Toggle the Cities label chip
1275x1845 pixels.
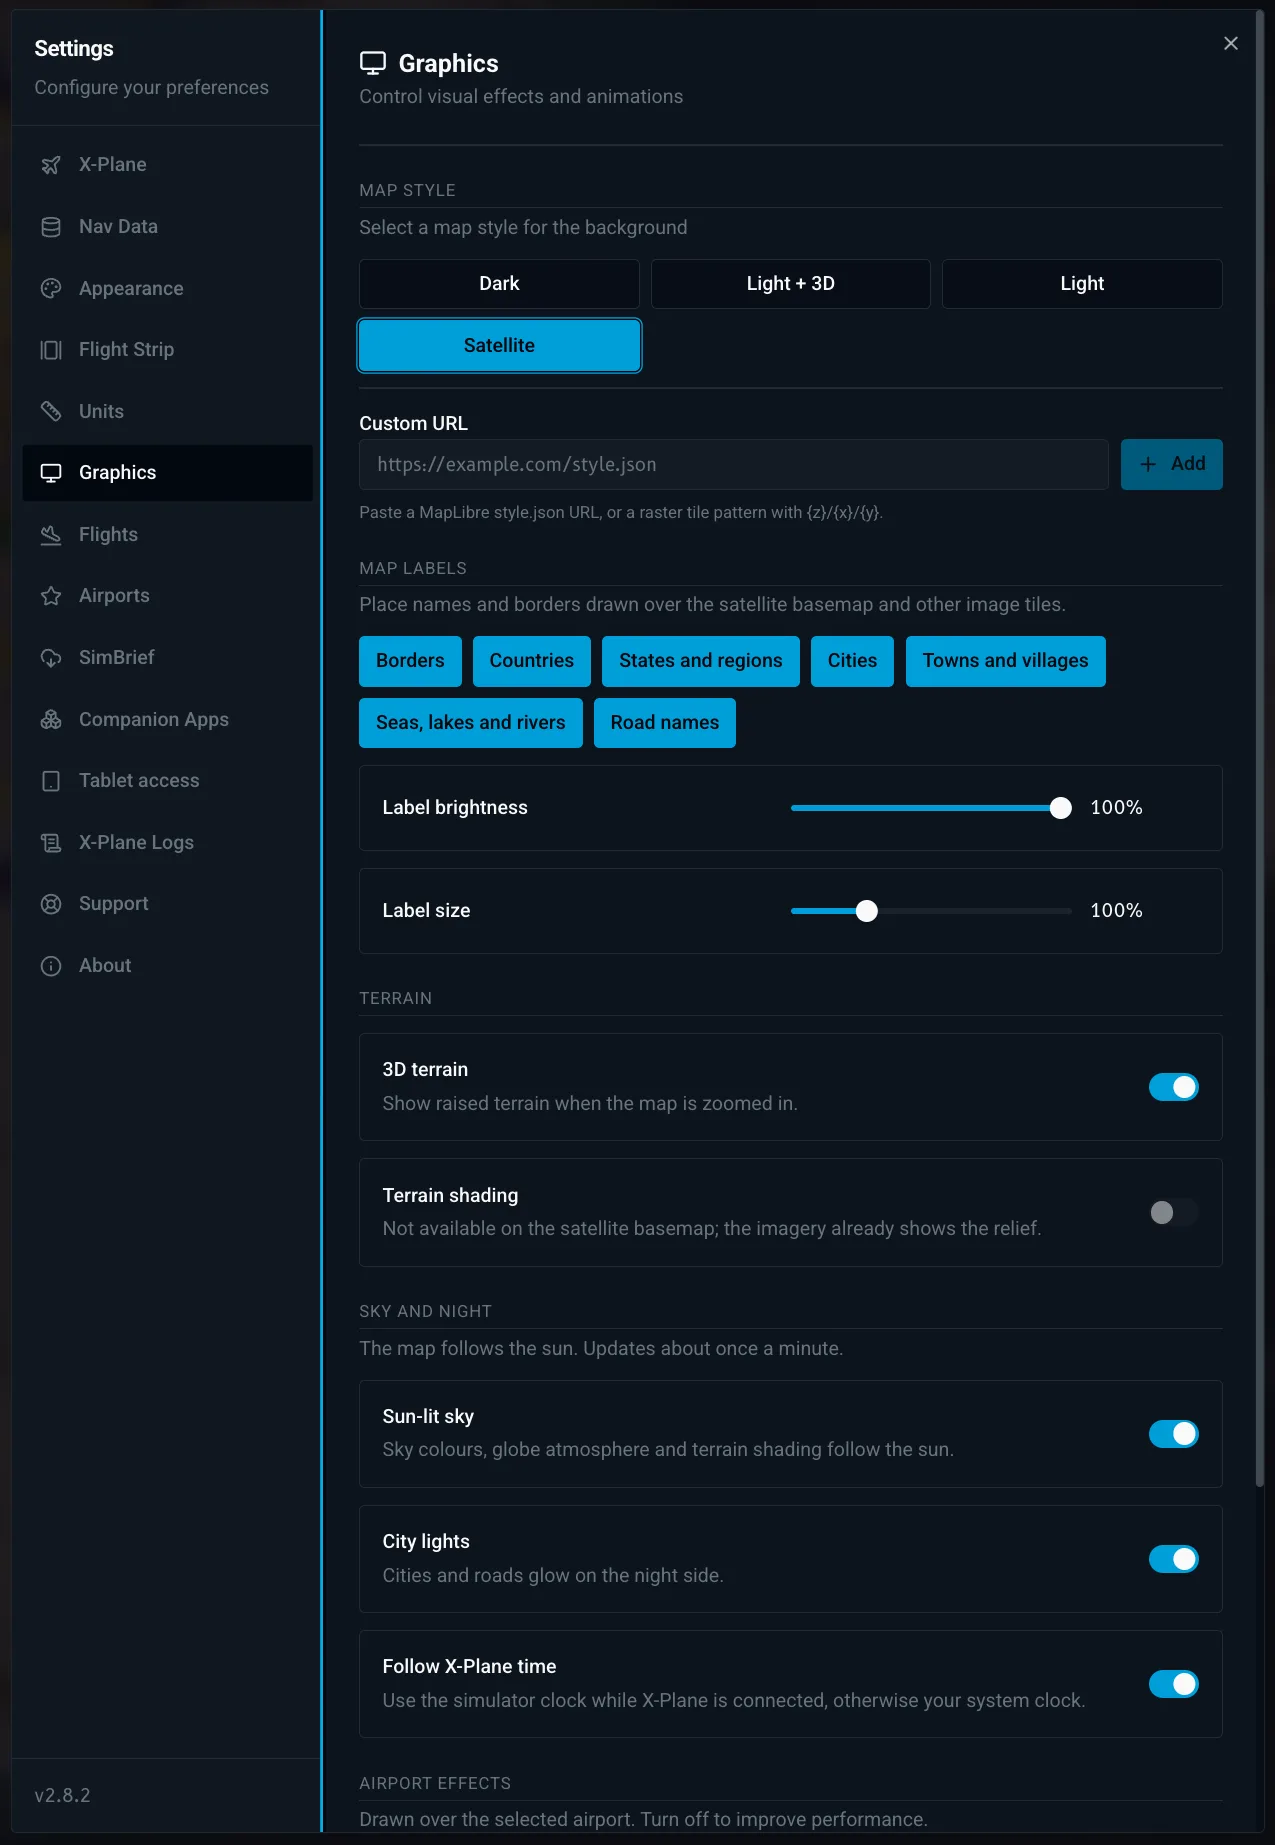point(852,661)
